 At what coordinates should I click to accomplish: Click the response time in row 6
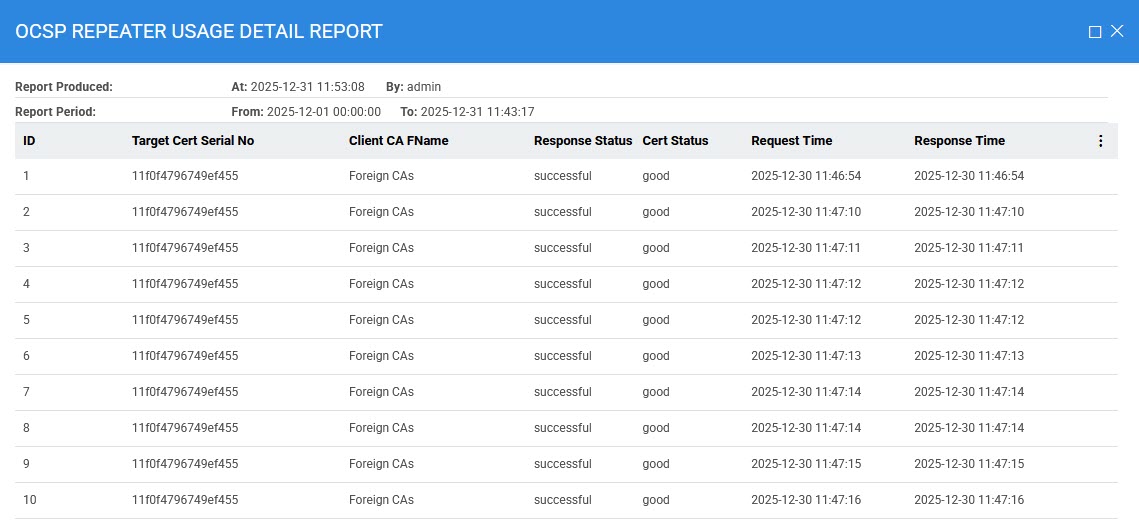pyautogui.click(x=969, y=356)
